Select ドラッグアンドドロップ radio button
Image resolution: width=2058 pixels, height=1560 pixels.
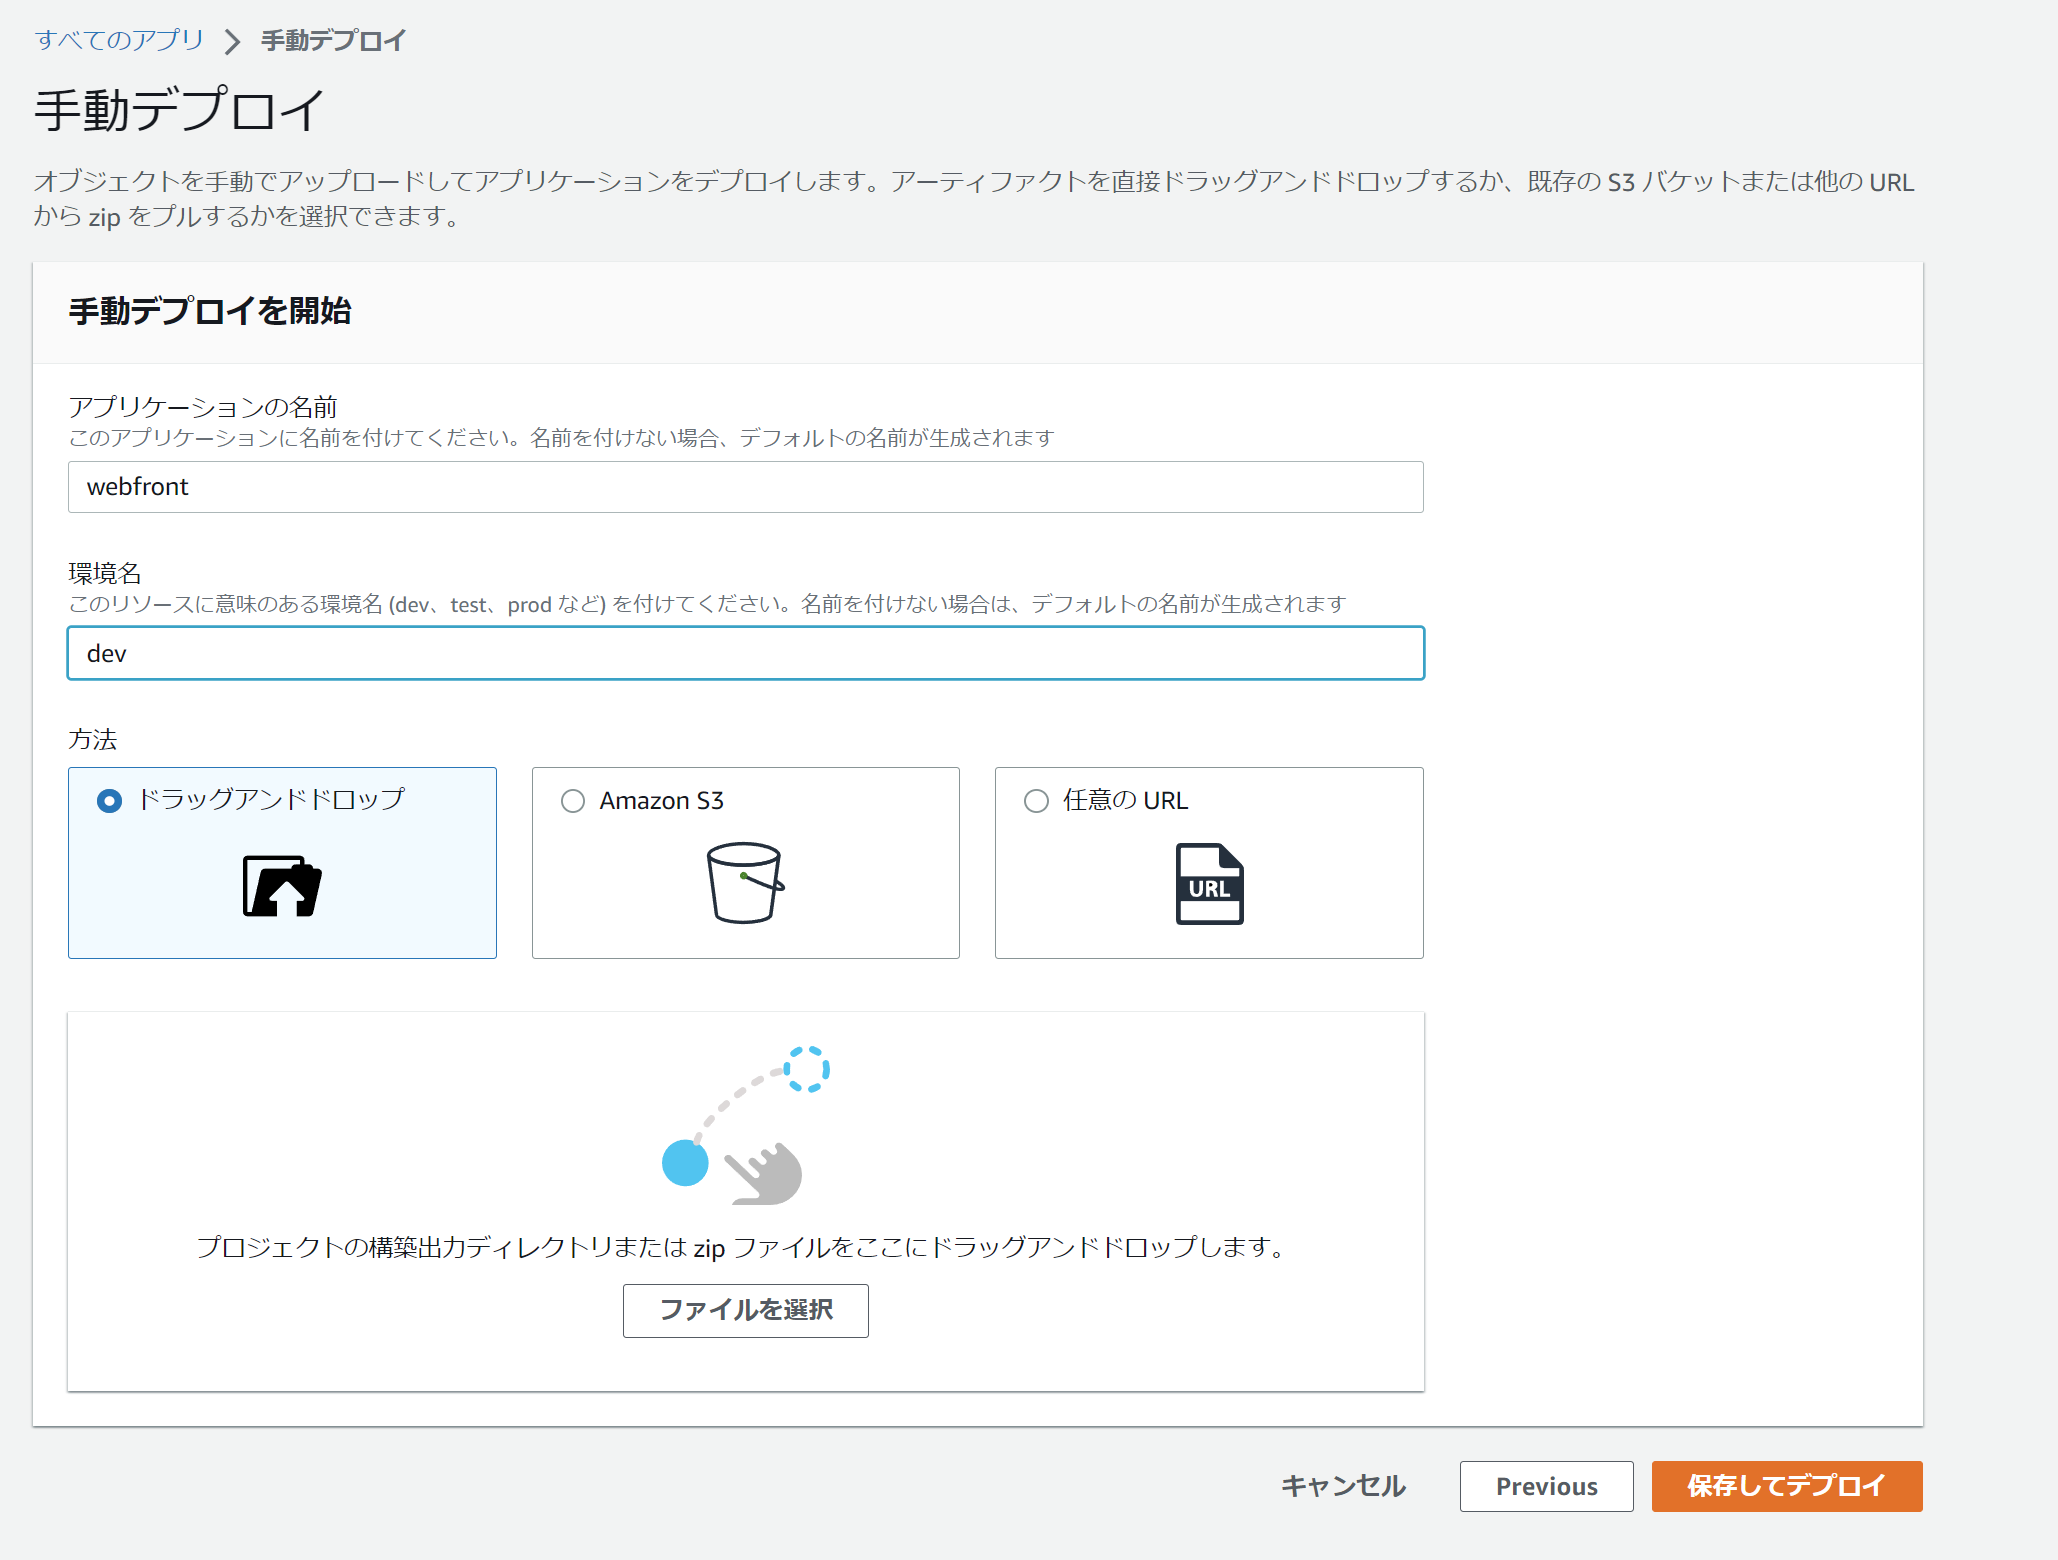coord(110,801)
